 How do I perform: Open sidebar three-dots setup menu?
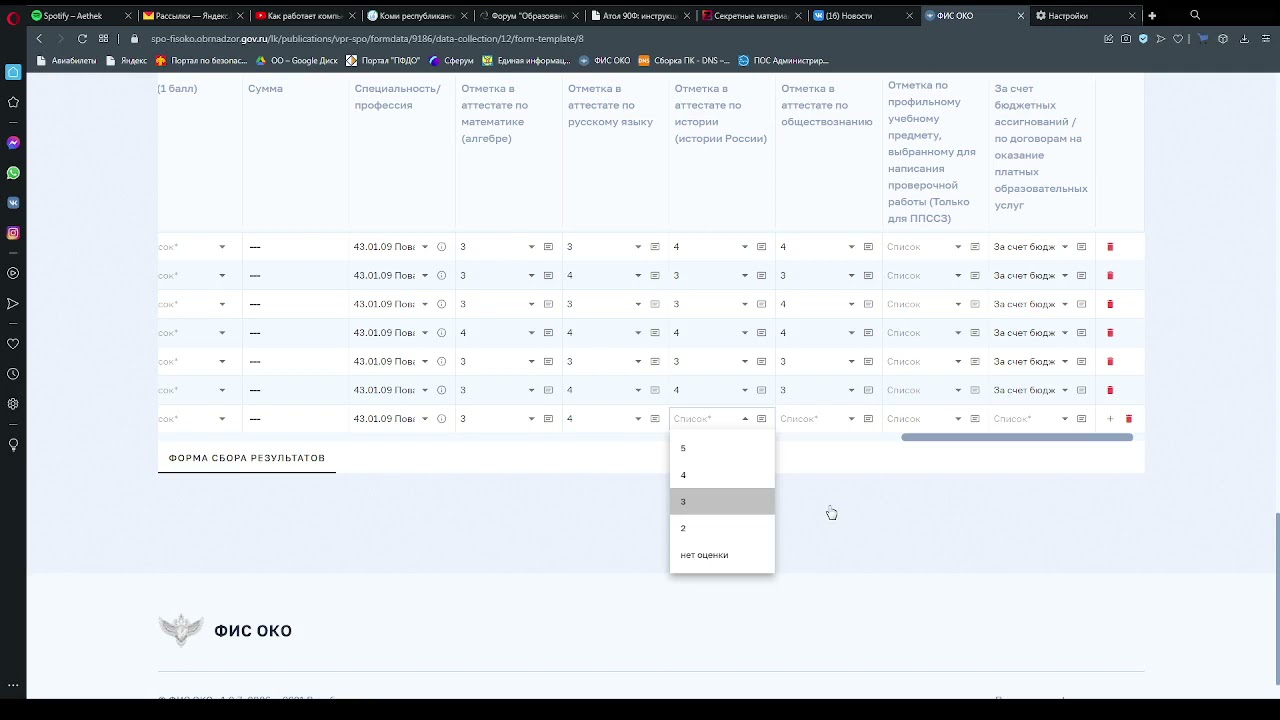[13, 685]
